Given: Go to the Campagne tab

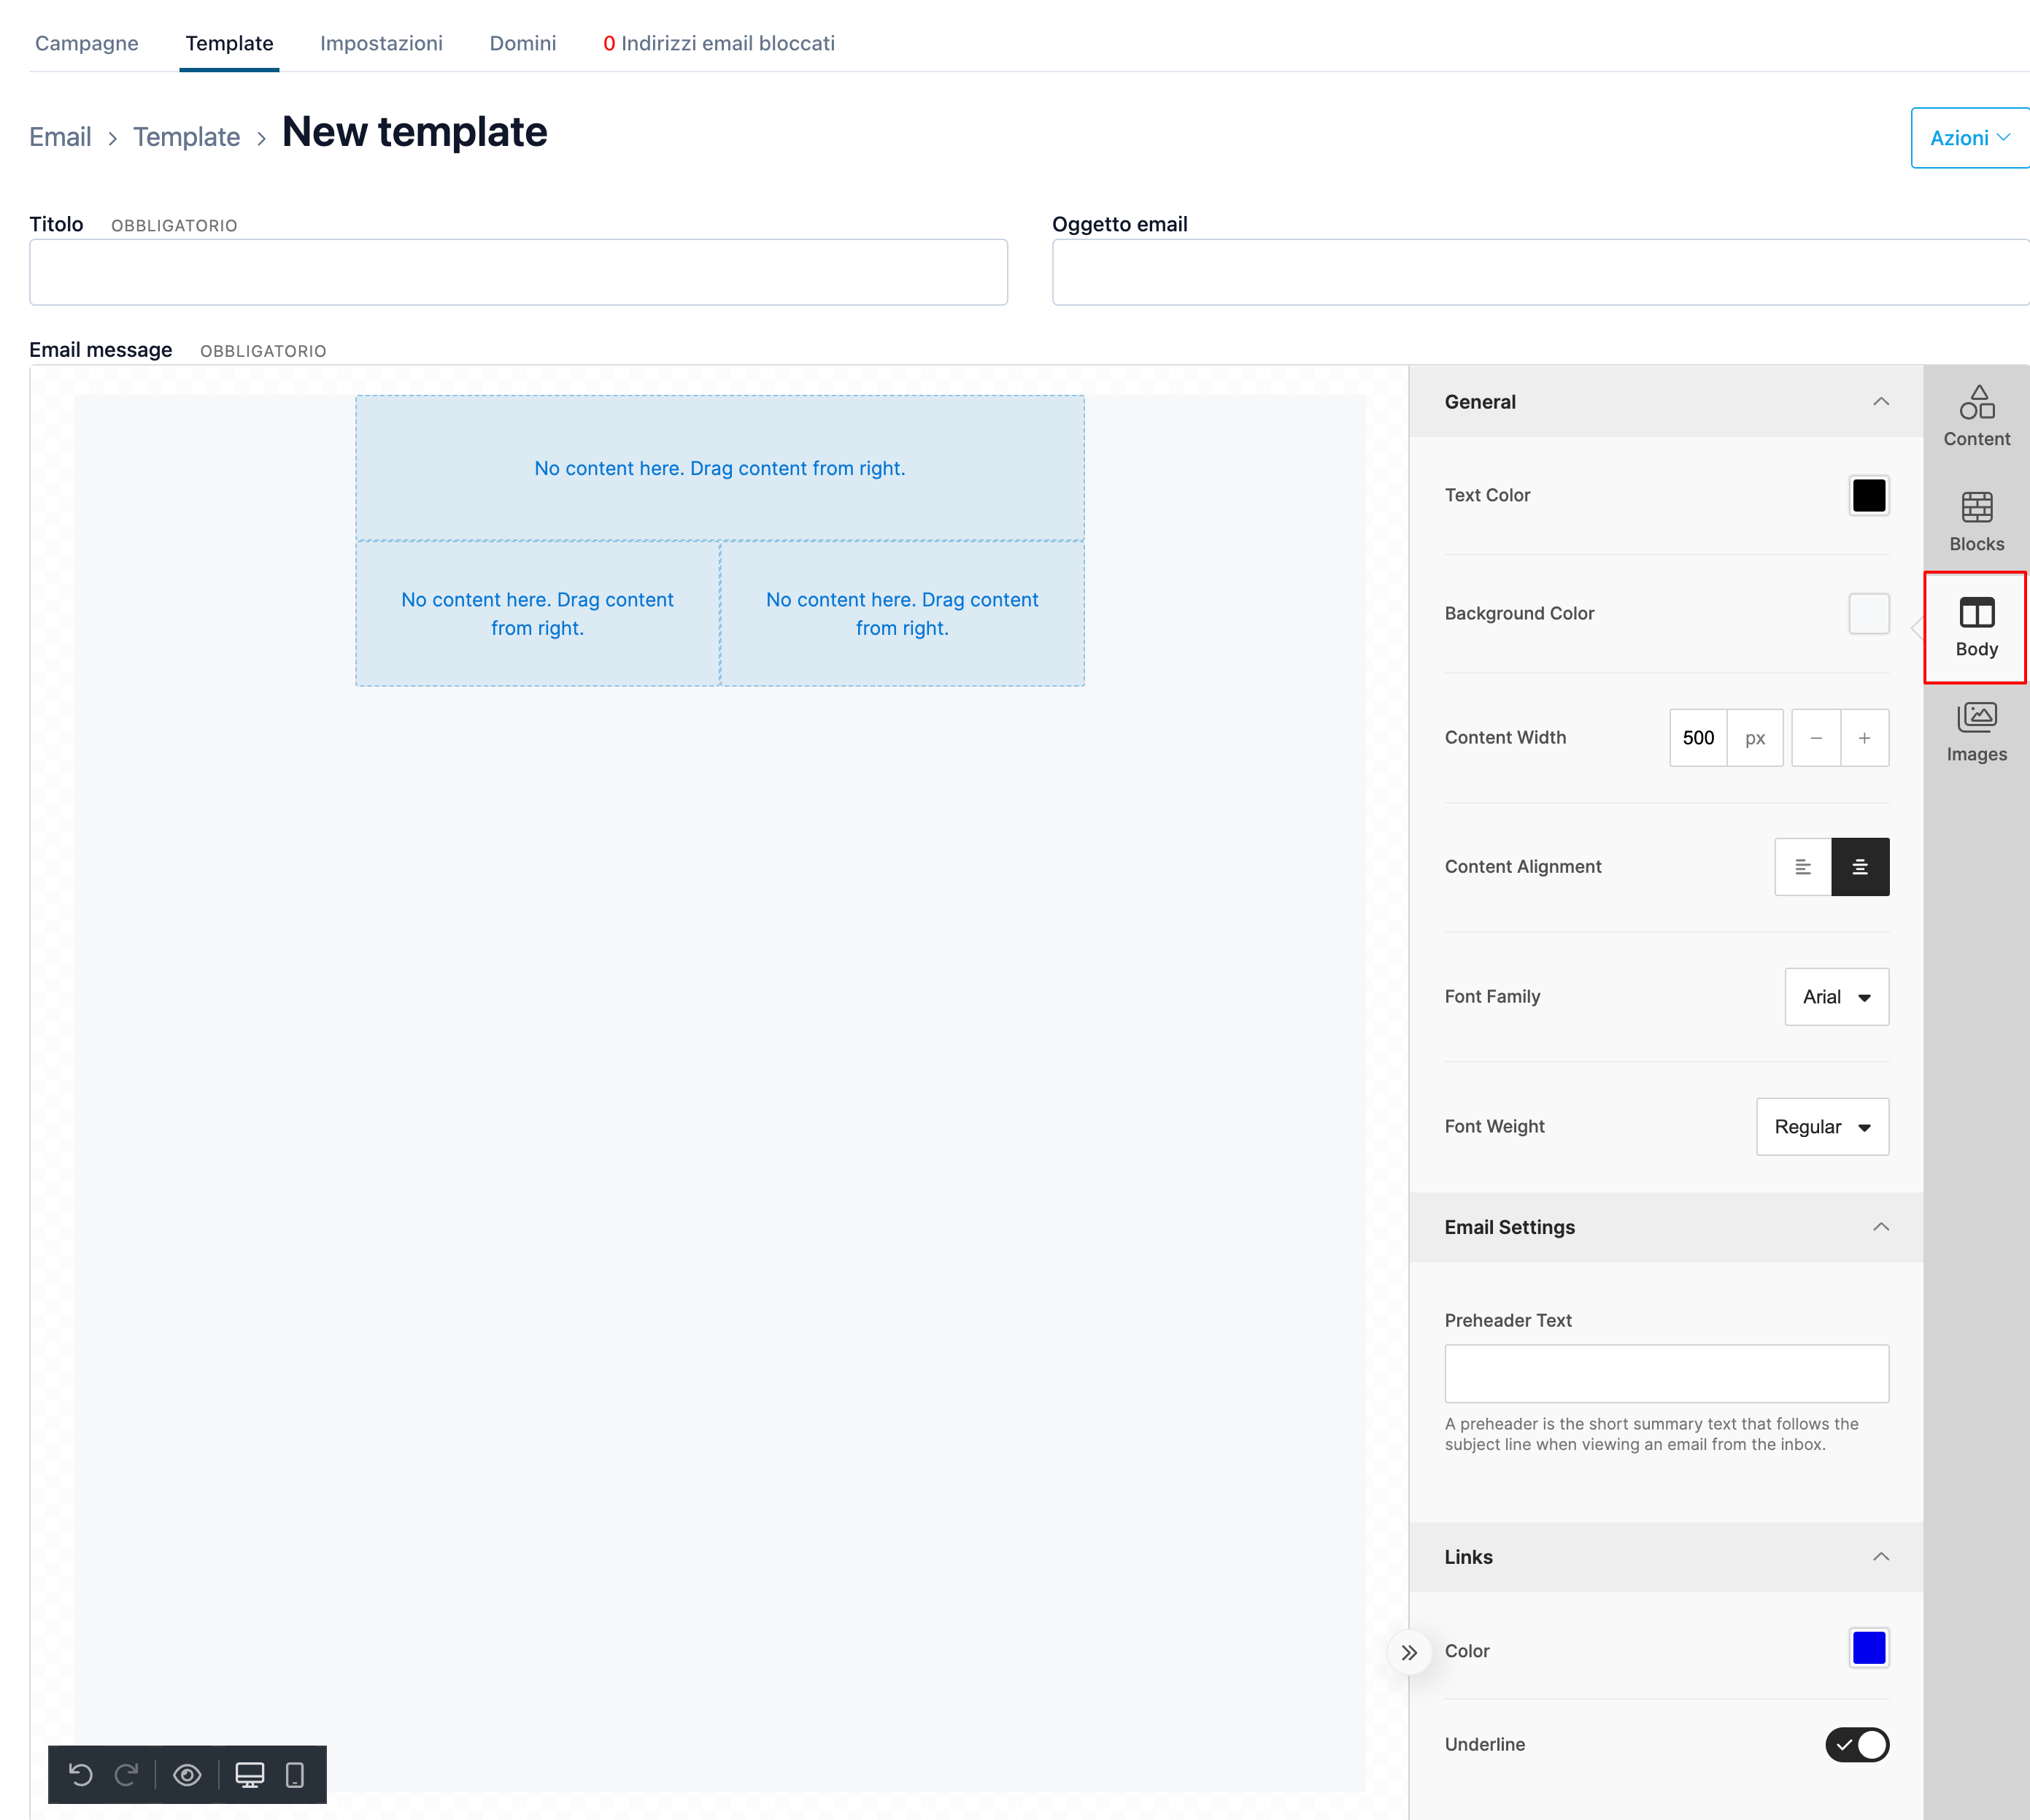Looking at the screenshot, I should click(x=87, y=43).
